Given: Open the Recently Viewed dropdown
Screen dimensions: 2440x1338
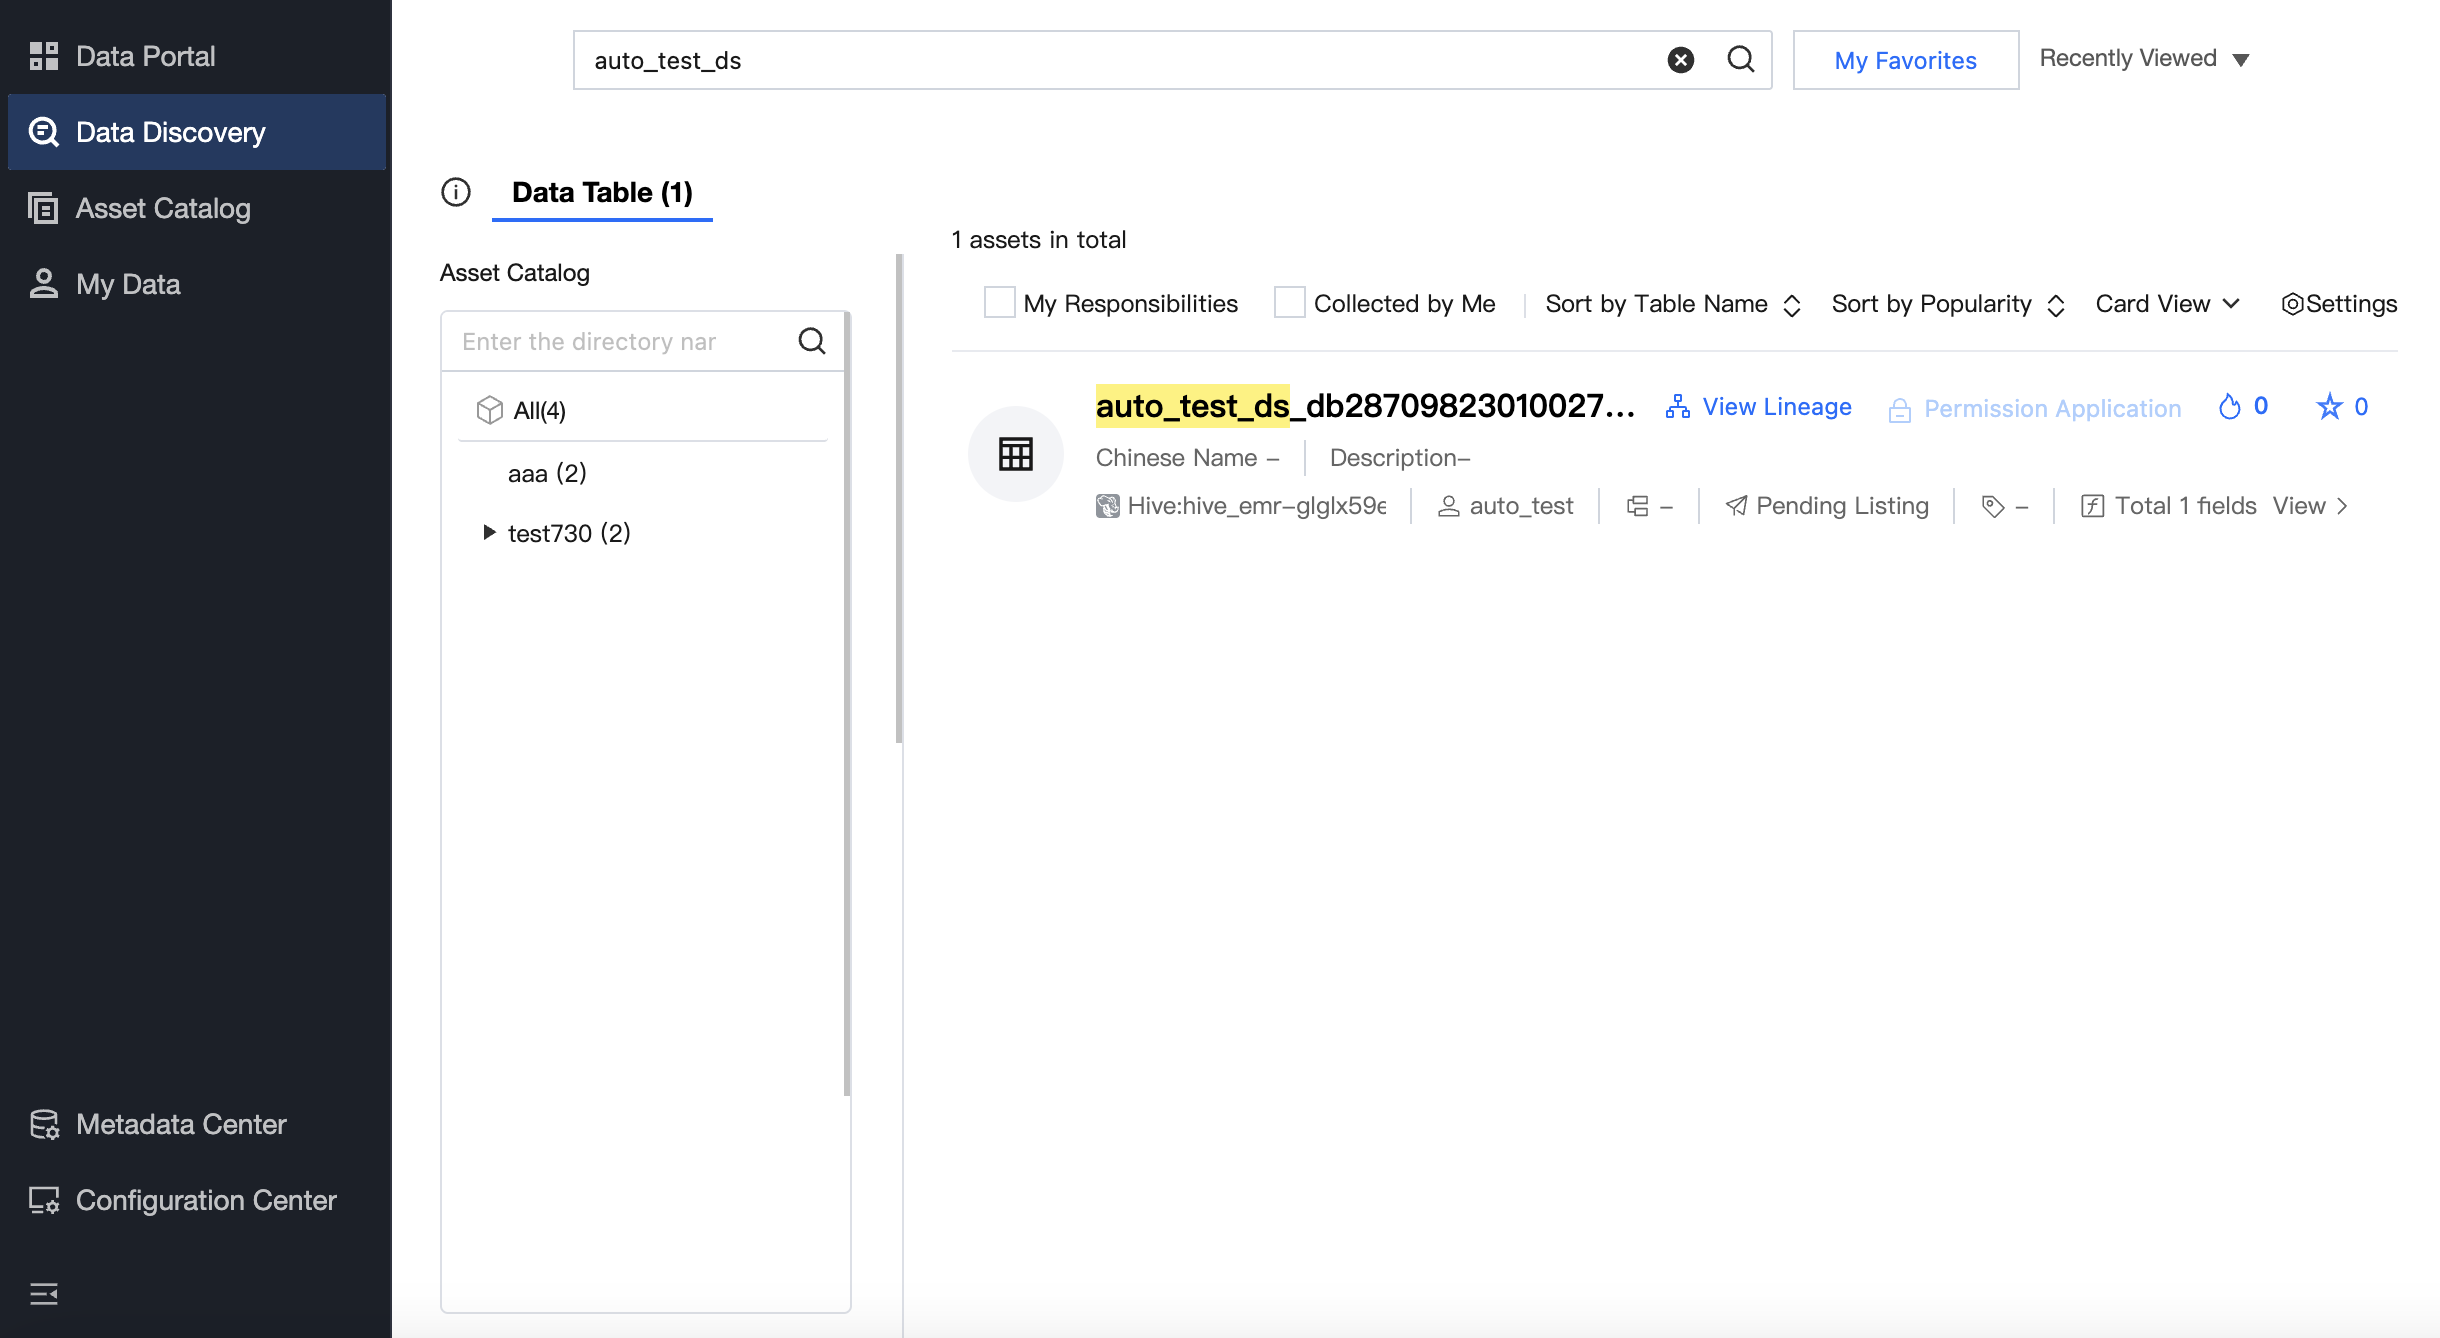Looking at the screenshot, I should 2144,59.
